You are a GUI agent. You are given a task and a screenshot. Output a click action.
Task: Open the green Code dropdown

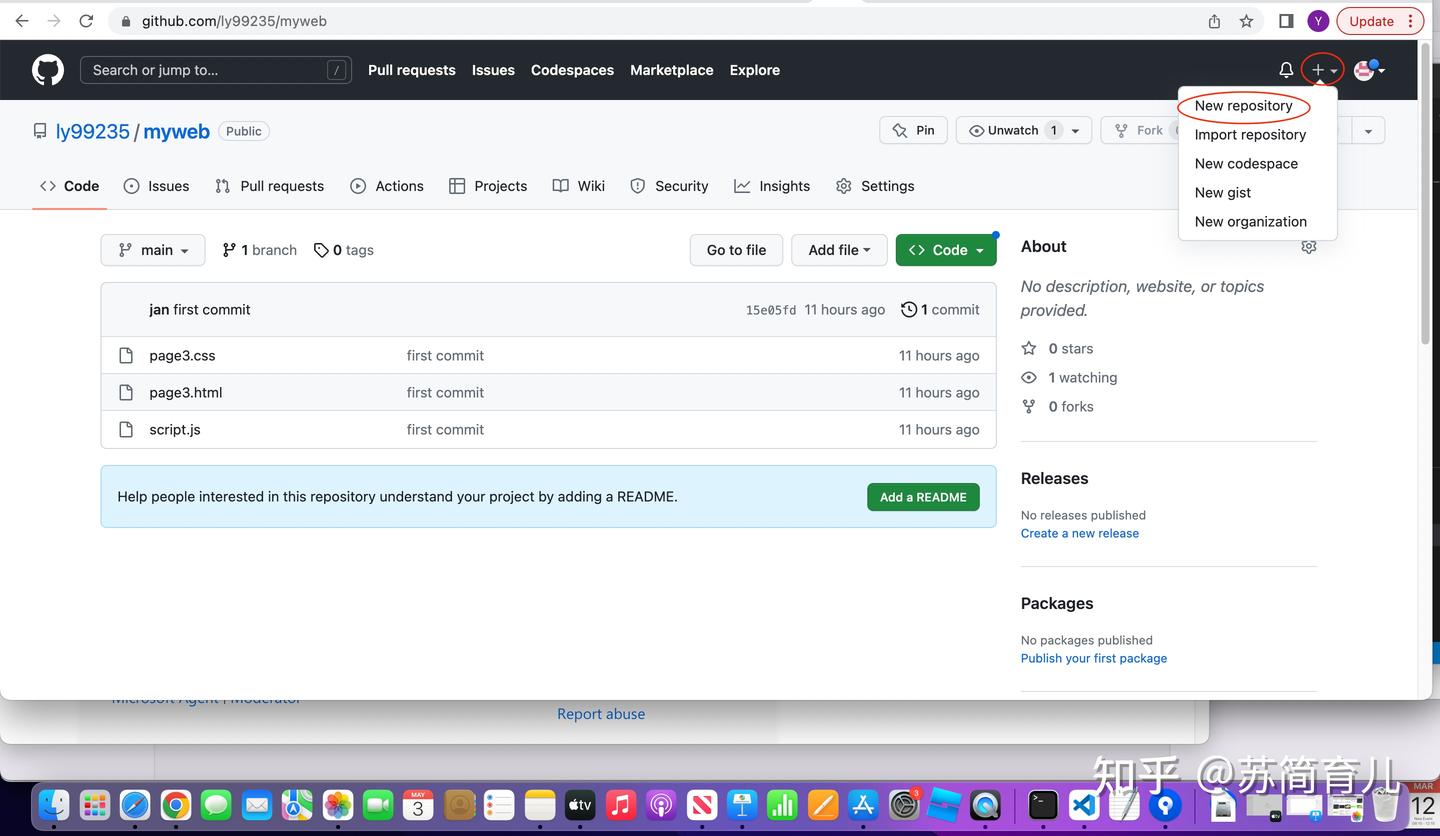(945, 250)
